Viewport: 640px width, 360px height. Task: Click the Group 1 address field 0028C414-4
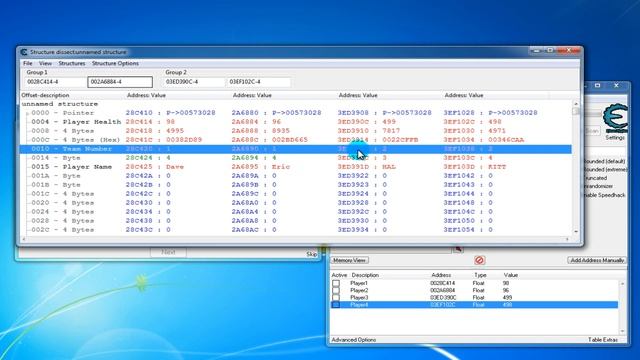(x=56, y=82)
